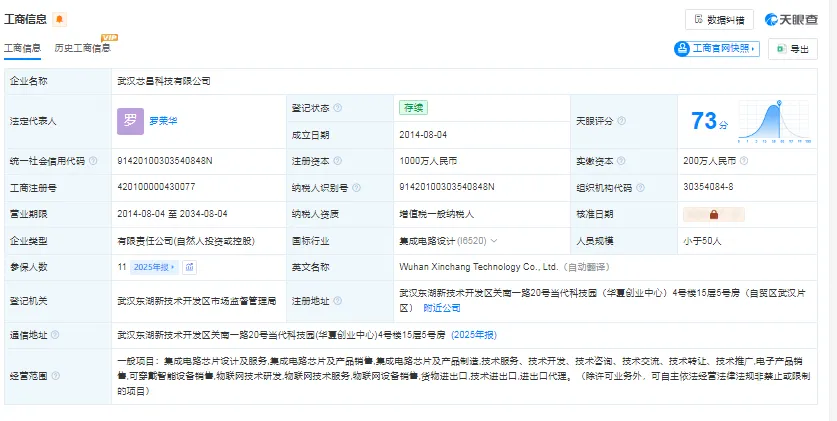Open the (2025年报) link in 通信地址
The width and height of the screenshot is (837, 421).
click(474, 335)
